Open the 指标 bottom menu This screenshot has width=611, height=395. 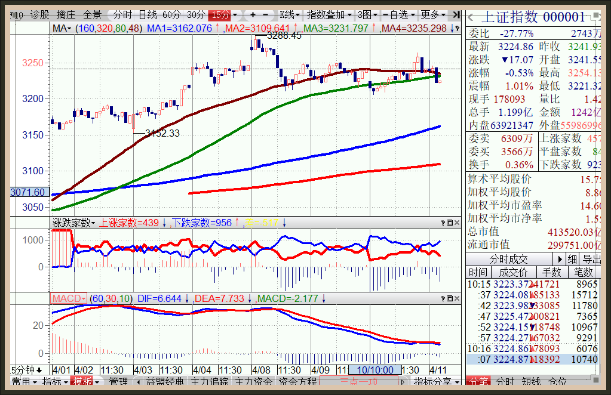(55, 381)
